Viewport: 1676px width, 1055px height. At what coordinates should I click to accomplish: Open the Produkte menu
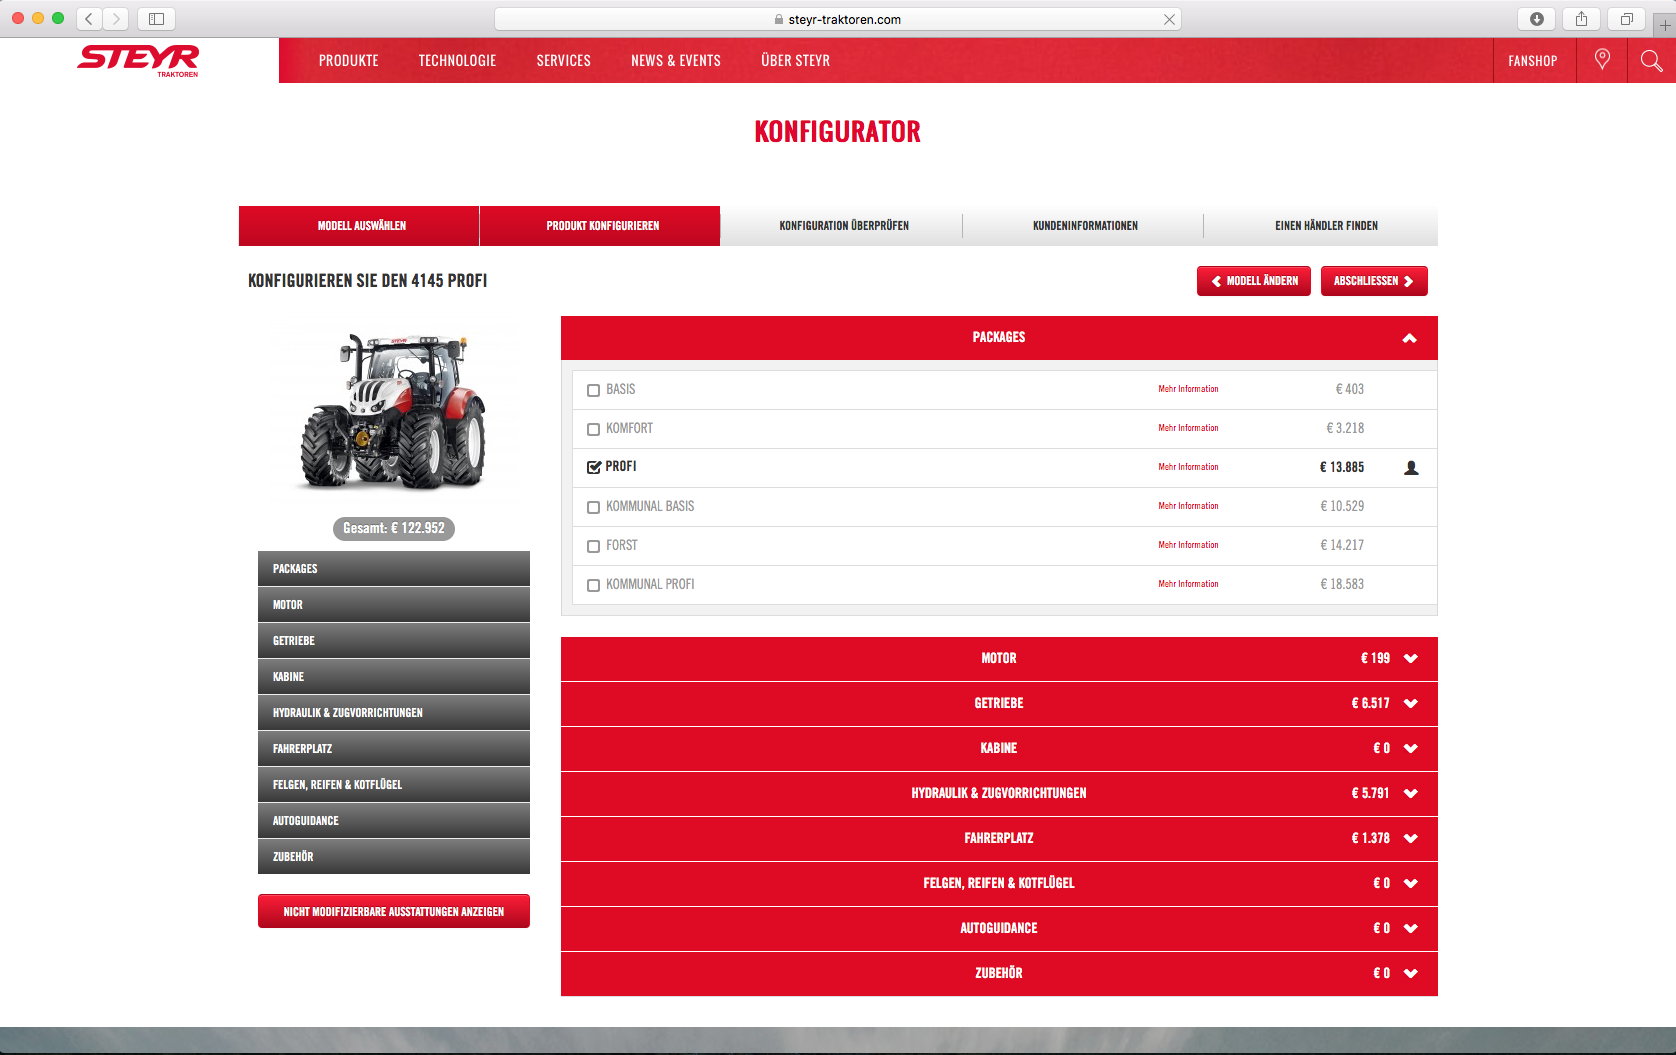pyautogui.click(x=348, y=61)
